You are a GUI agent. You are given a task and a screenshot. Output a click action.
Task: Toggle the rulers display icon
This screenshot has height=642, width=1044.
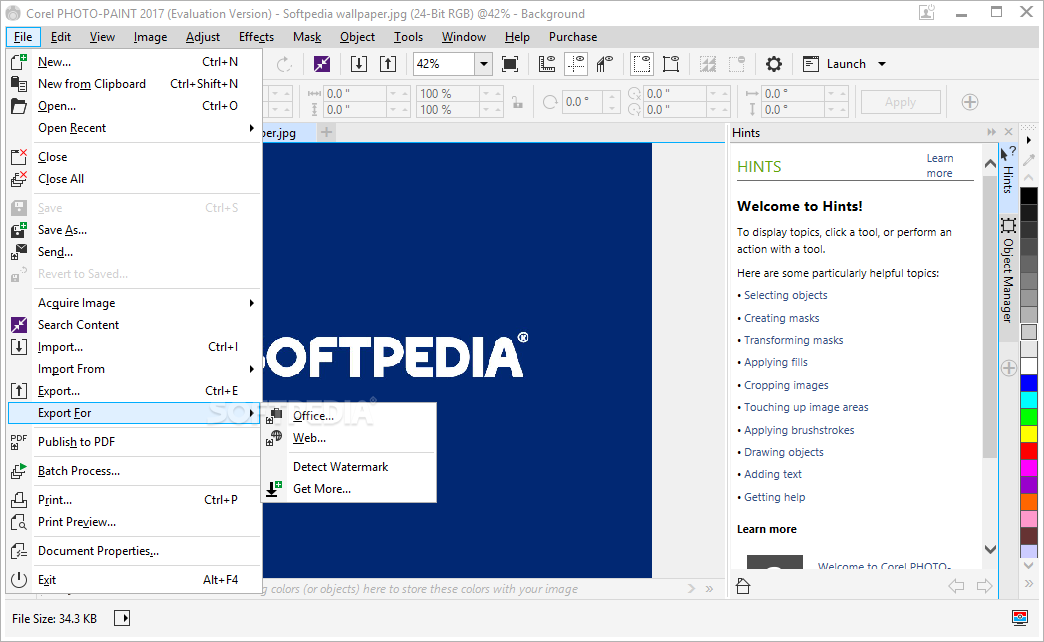click(x=547, y=64)
